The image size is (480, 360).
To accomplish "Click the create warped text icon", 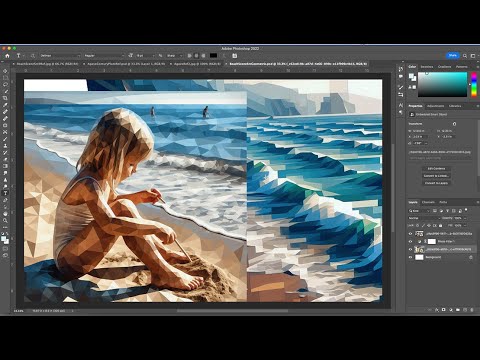I will [x=224, y=56].
